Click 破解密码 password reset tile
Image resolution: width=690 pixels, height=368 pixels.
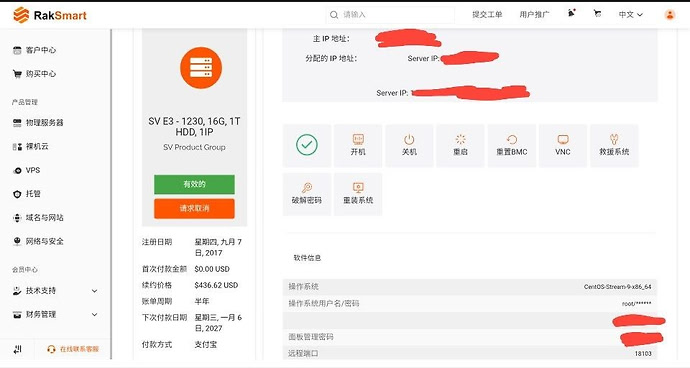(x=307, y=194)
